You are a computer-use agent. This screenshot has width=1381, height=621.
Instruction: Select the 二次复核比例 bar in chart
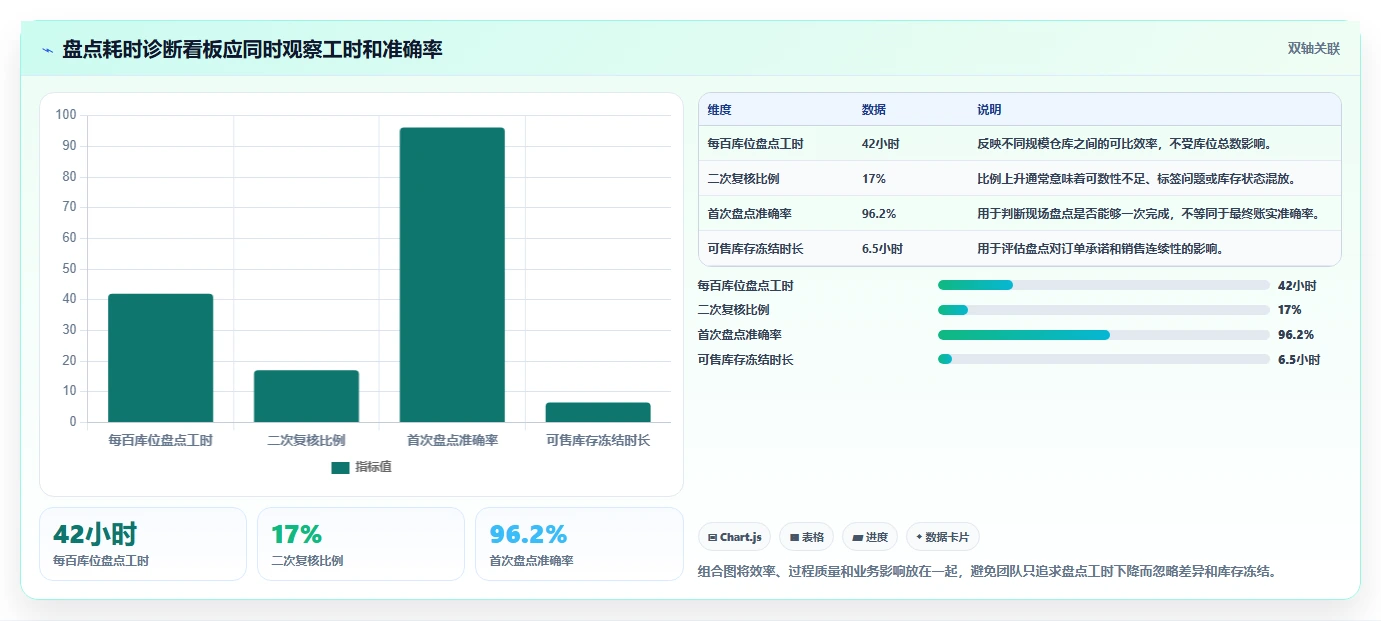(306, 396)
